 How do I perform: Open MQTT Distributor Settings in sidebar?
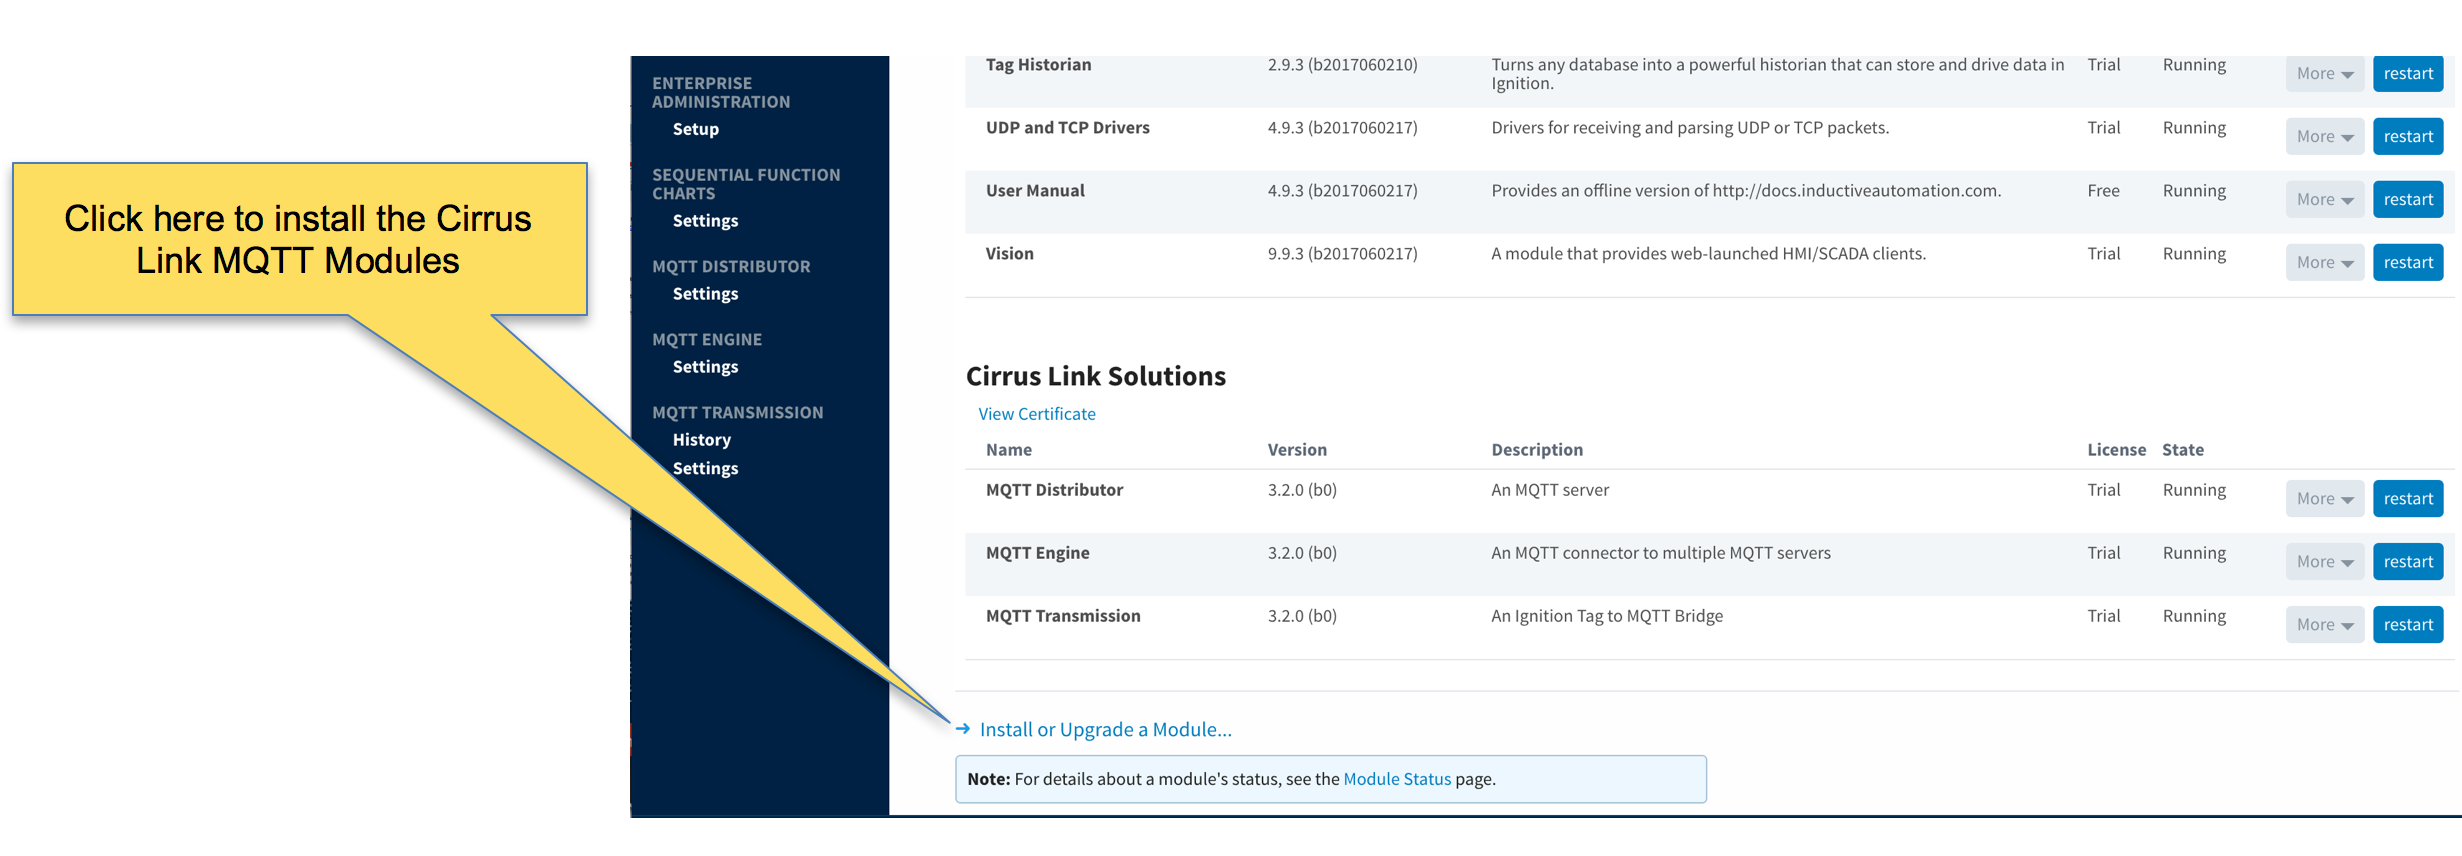(x=705, y=294)
